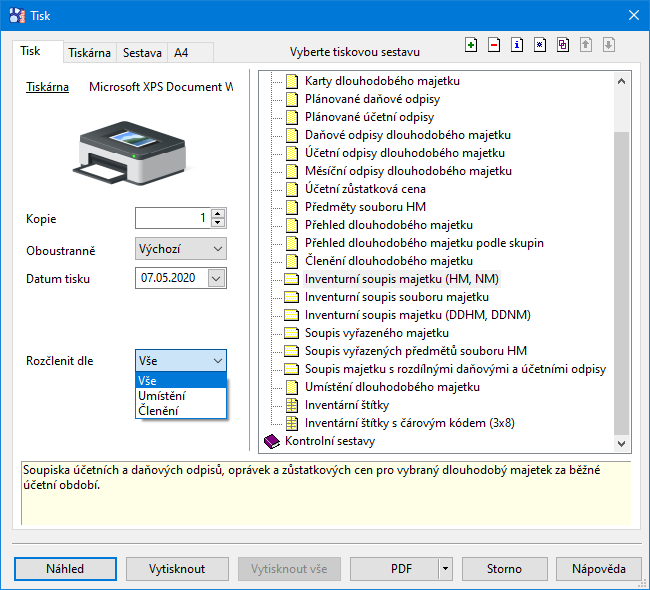
Task: Switch to the Sestava tab
Action: coord(142,53)
